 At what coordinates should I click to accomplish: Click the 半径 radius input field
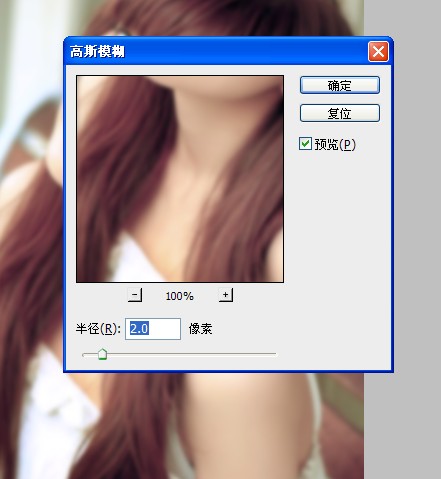(153, 329)
